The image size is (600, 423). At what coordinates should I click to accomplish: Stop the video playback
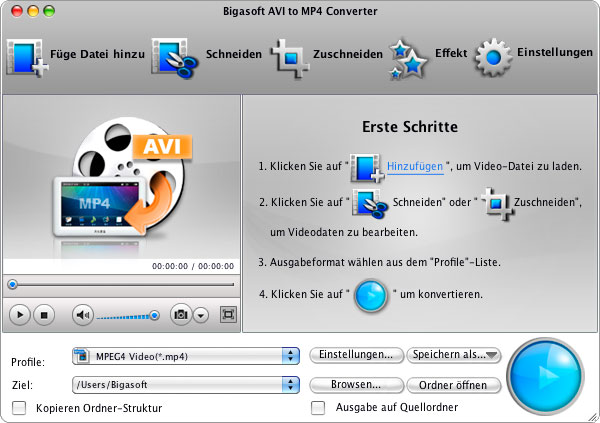click(44, 315)
